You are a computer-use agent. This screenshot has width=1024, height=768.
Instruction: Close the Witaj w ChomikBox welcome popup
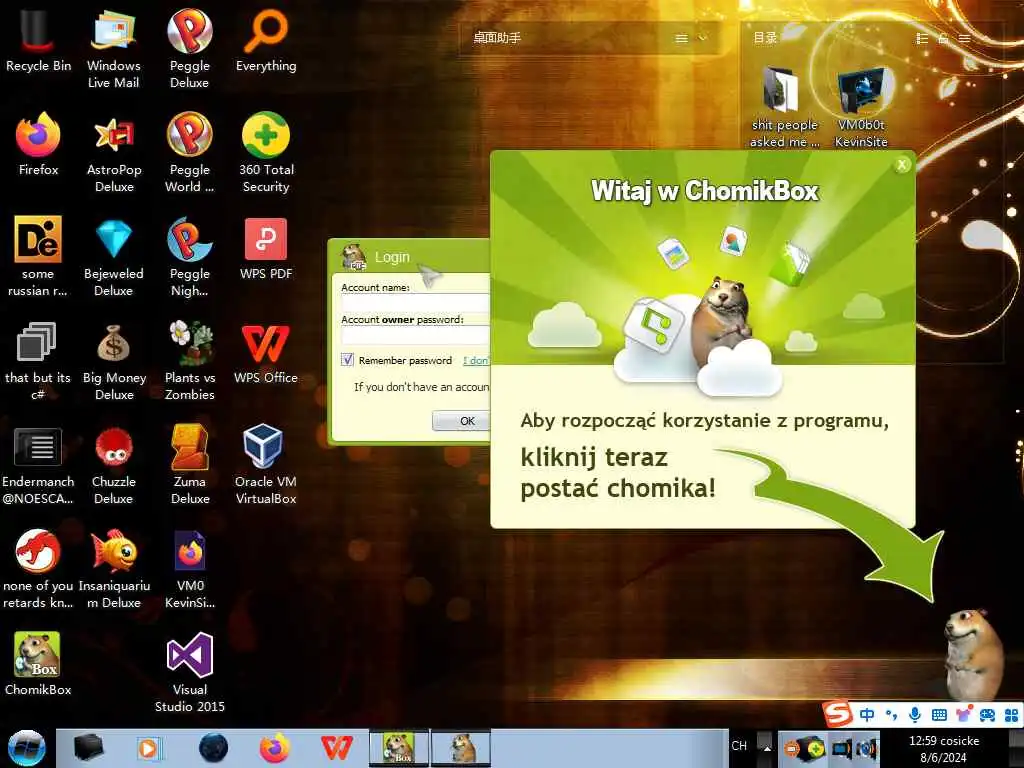pos(902,165)
